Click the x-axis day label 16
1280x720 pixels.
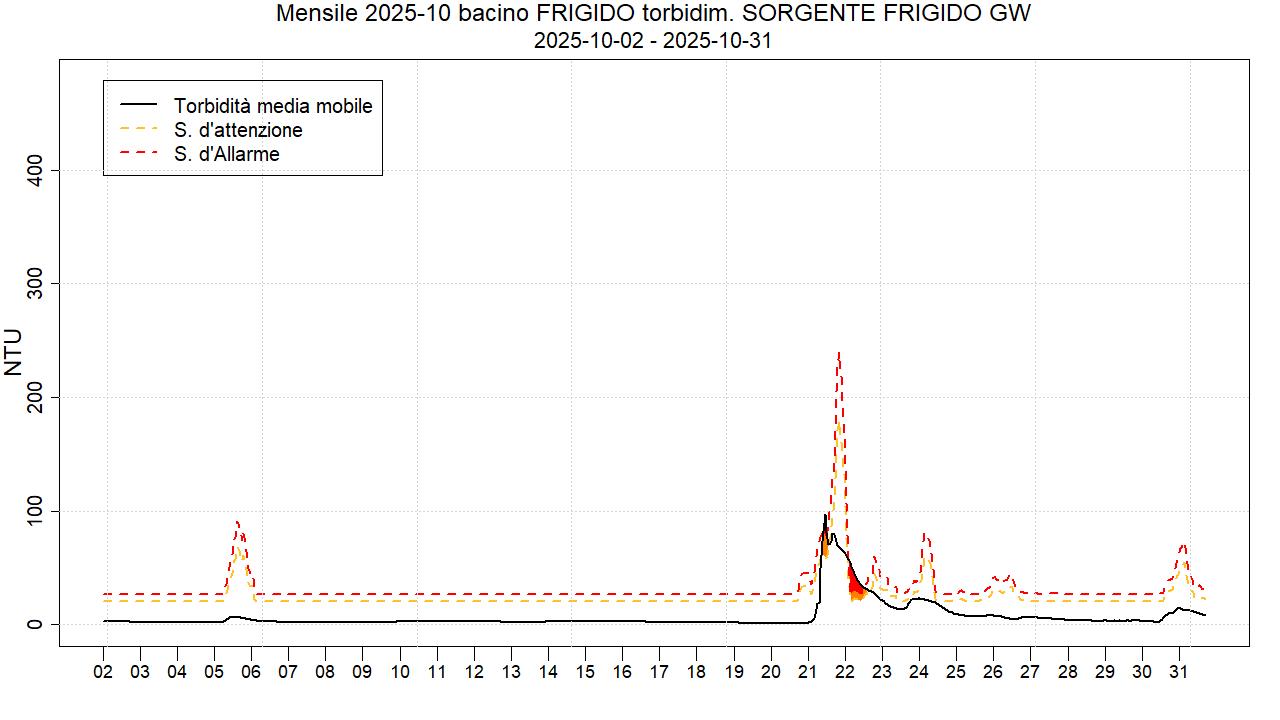pyautogui.click(x=622, y=672)
